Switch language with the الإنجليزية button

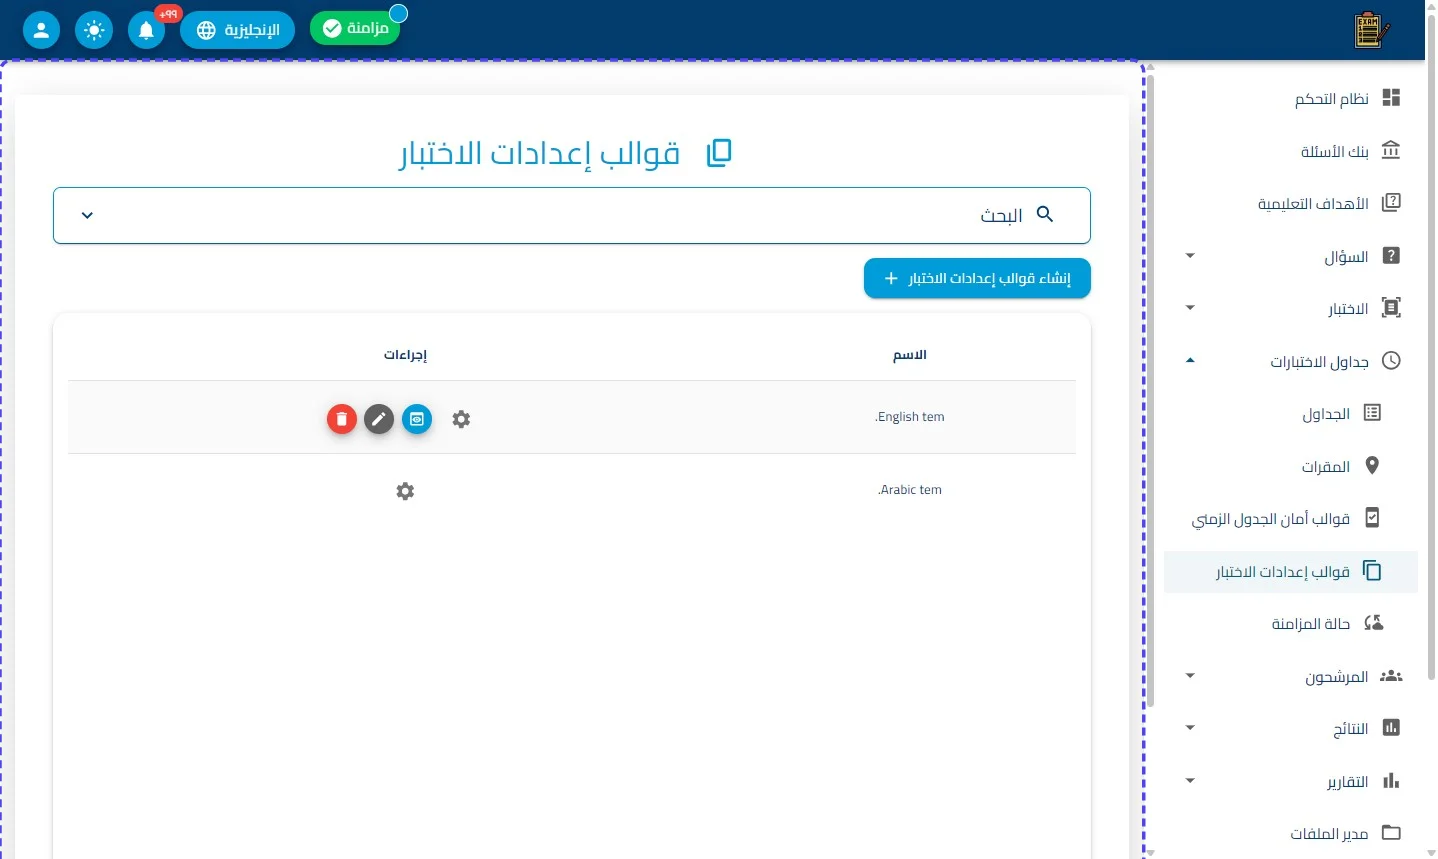[x=237, y=30]
